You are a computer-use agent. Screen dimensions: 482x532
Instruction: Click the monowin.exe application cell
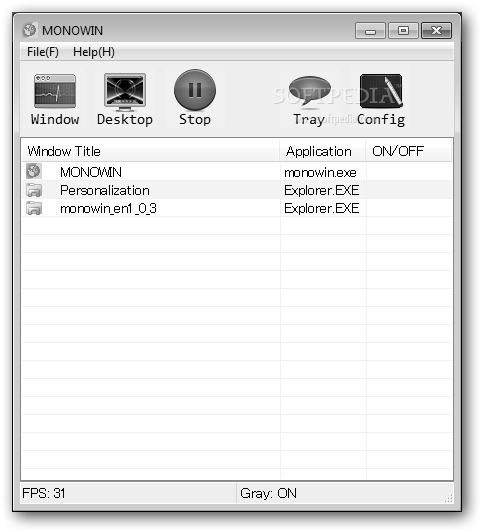320,173
